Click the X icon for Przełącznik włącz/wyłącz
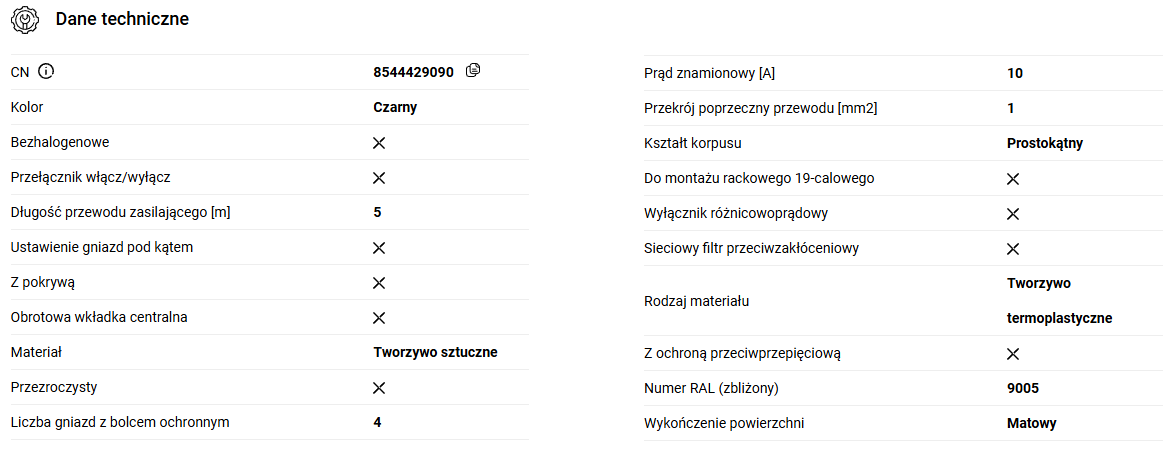 point(379,178)
